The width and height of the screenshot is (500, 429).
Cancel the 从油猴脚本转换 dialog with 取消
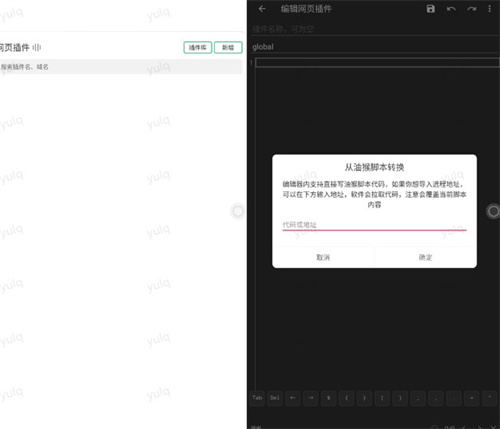tap(323, 257)
